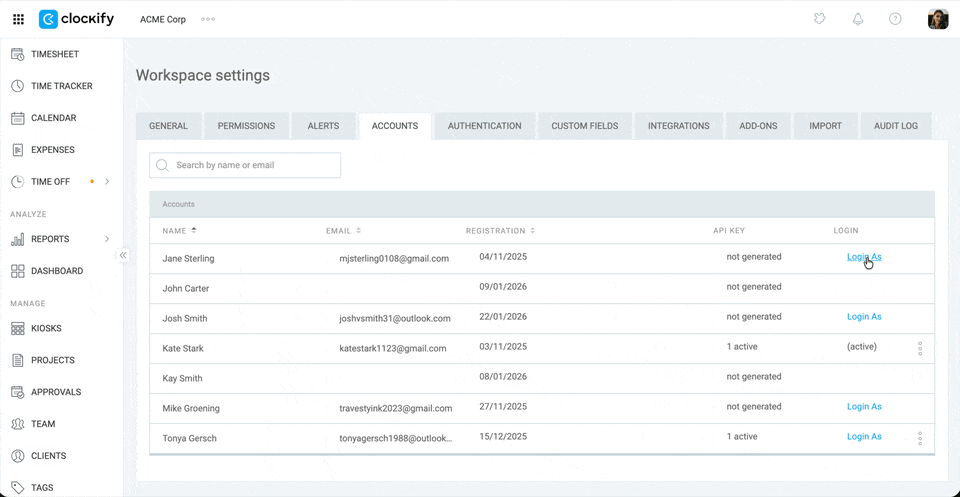
Task: Open Timesheet from the sidebar
Action: (x=54, y=54)
